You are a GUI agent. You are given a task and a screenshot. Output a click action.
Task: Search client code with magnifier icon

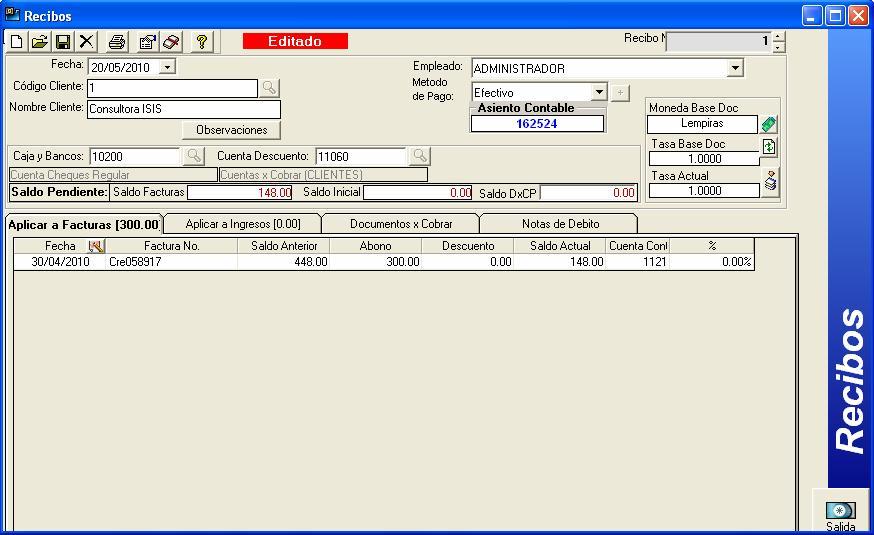[x=269, y=87]
